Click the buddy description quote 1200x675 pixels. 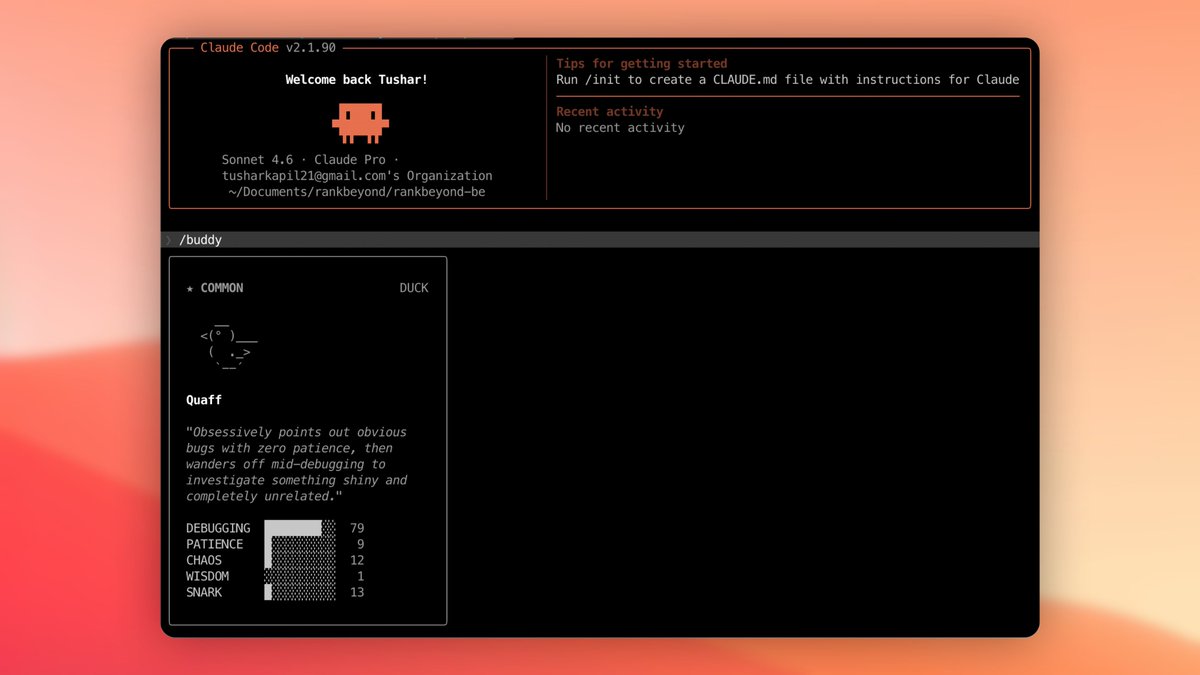(x=297, y=464)
